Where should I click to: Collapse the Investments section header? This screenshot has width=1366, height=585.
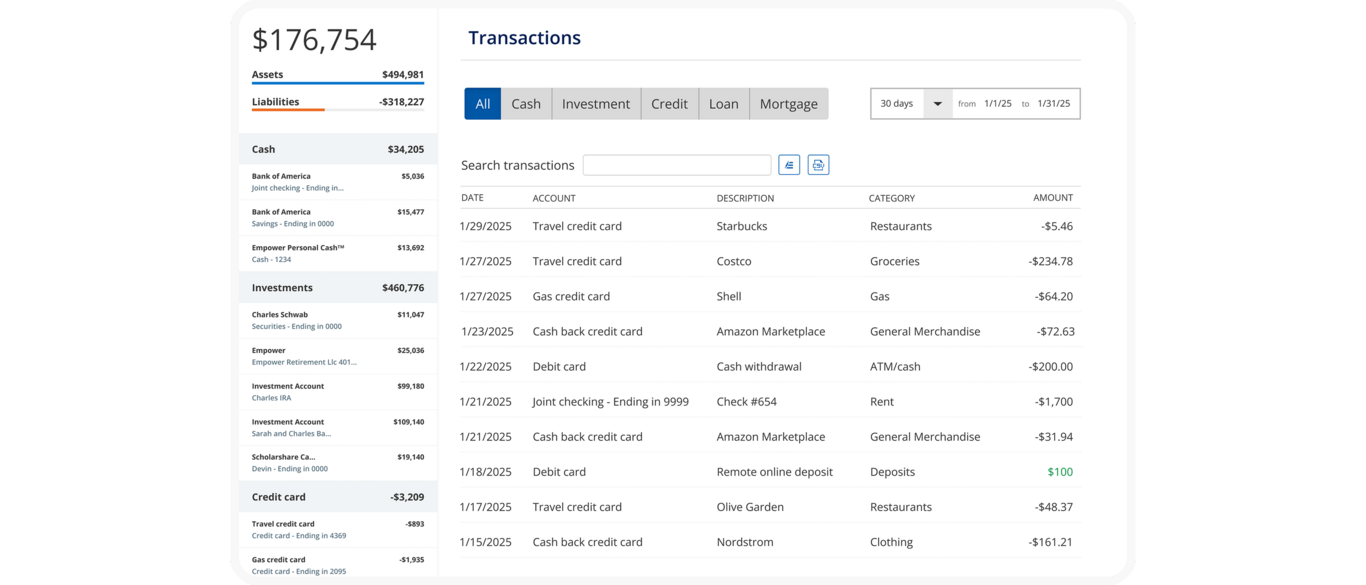pos(337,288)
